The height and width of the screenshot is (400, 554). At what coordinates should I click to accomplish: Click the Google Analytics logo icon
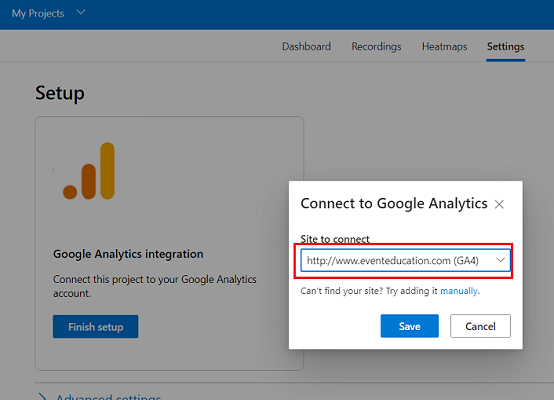coord(89,171)
